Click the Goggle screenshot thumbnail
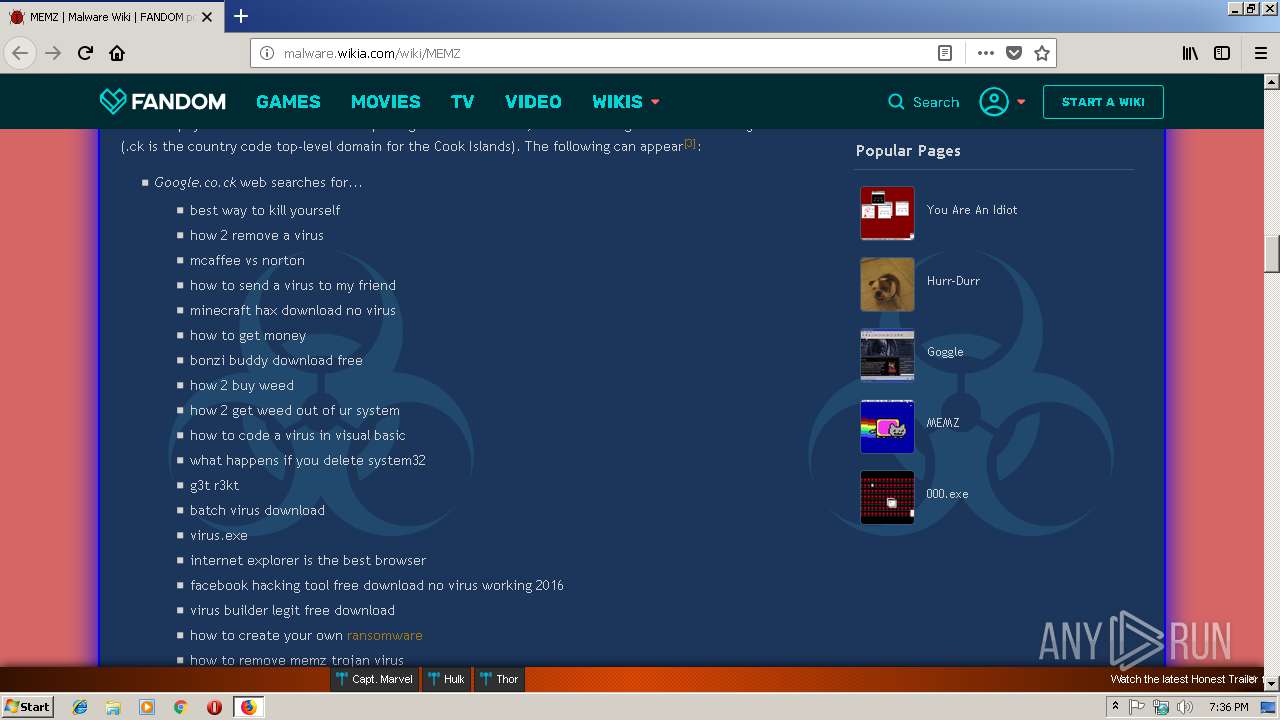The image size is (1280, 720). tap(887, 355)
